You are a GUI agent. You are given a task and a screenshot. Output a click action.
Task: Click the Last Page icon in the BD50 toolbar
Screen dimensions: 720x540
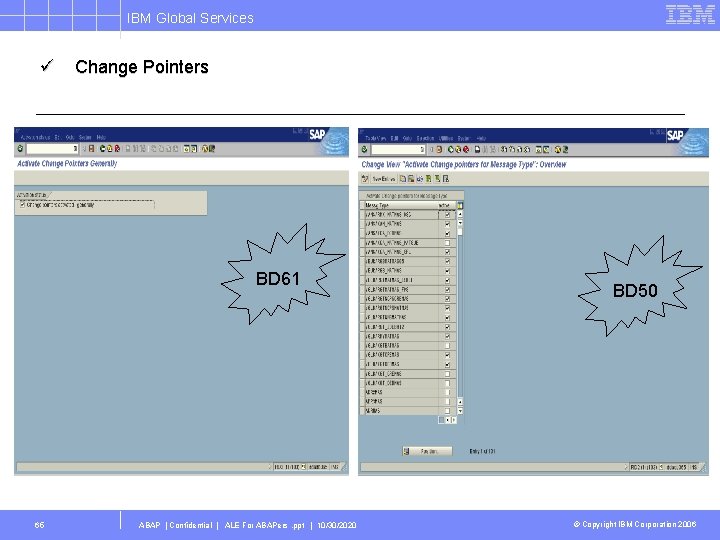pos(527,149)
